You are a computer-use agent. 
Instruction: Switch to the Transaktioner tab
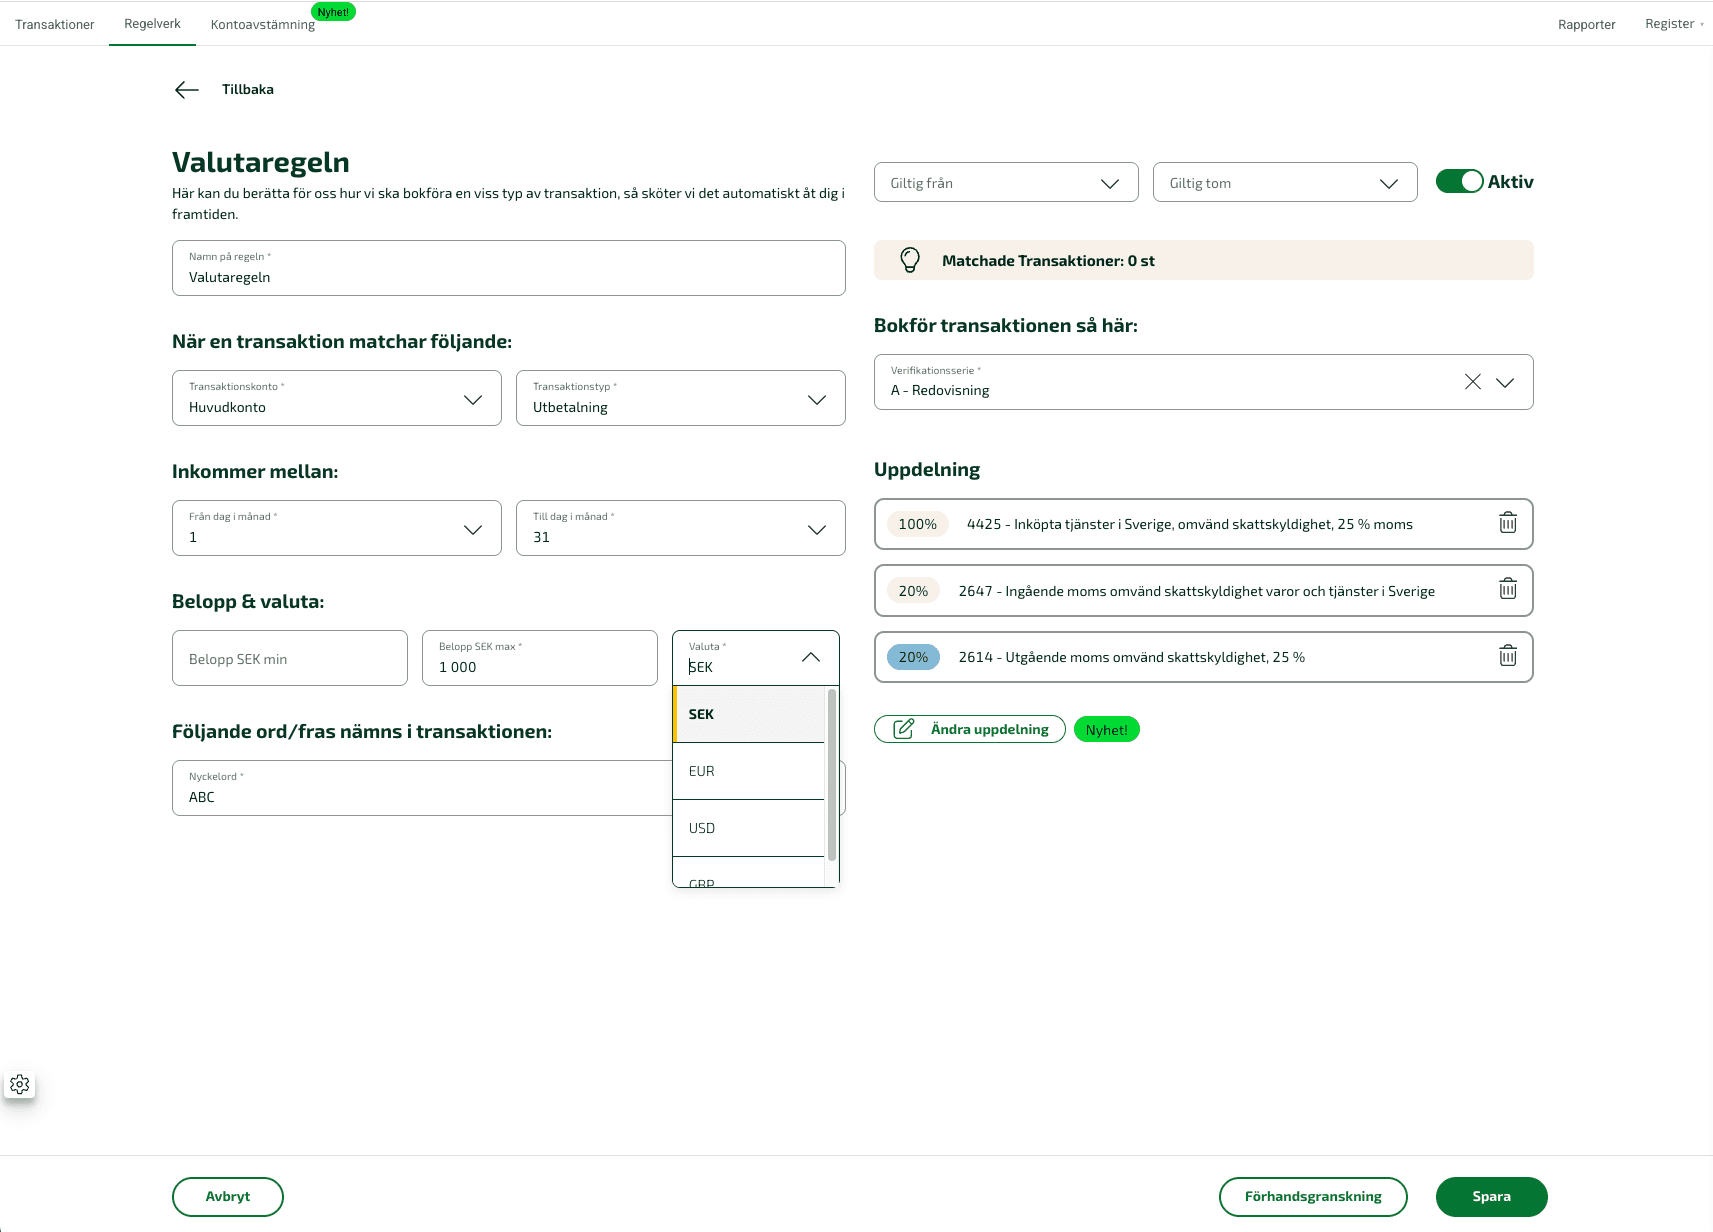coord(55,24)
